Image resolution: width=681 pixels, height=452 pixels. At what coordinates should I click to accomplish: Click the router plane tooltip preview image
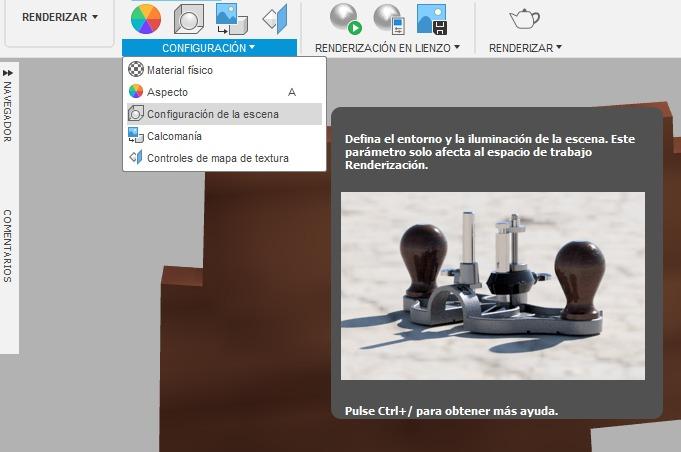(493, 286)
